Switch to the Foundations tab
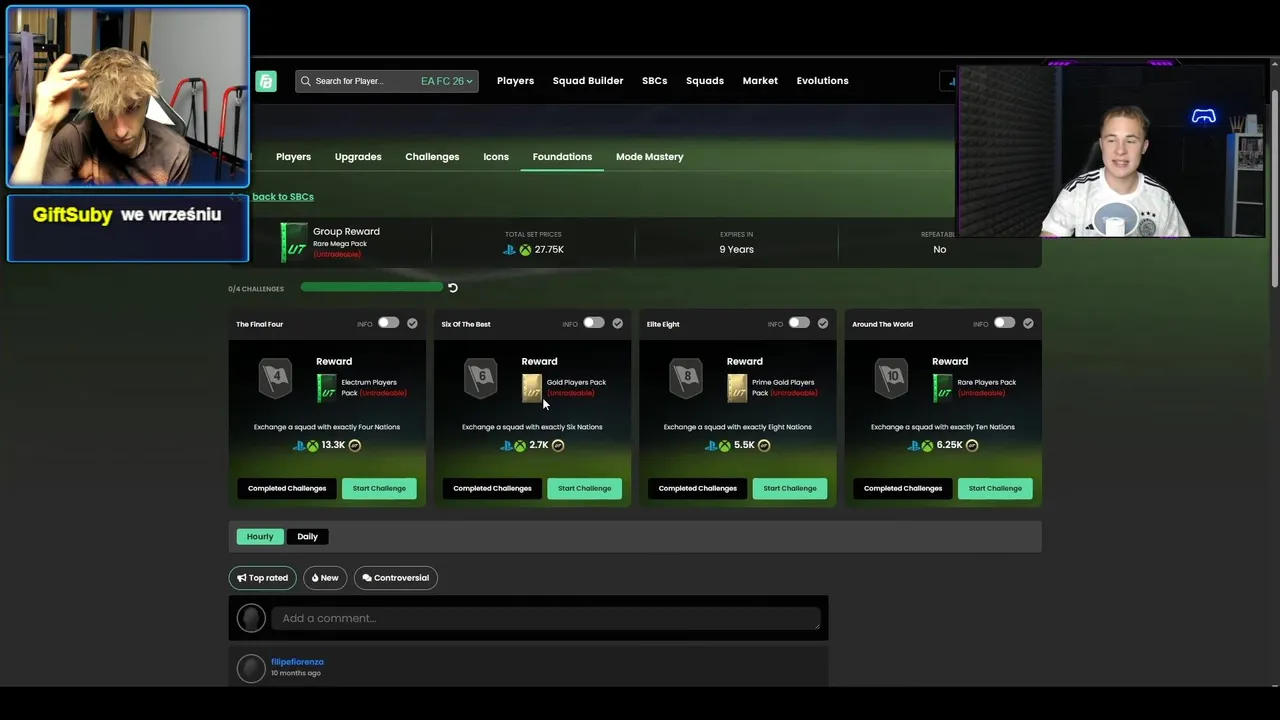Viewport: 1280px width, 720px height. pos(562,157)
